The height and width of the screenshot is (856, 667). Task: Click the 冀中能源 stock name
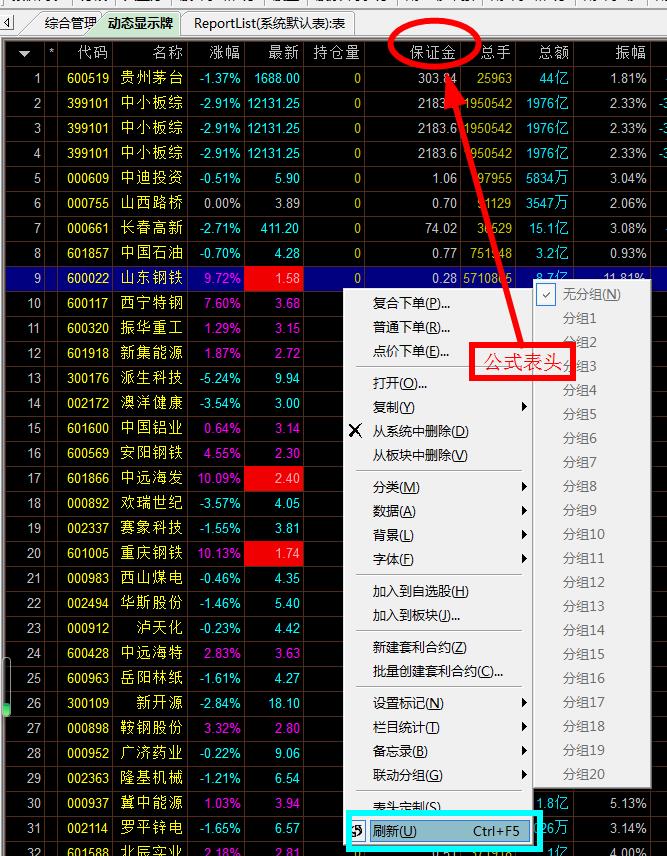(151, 802)
